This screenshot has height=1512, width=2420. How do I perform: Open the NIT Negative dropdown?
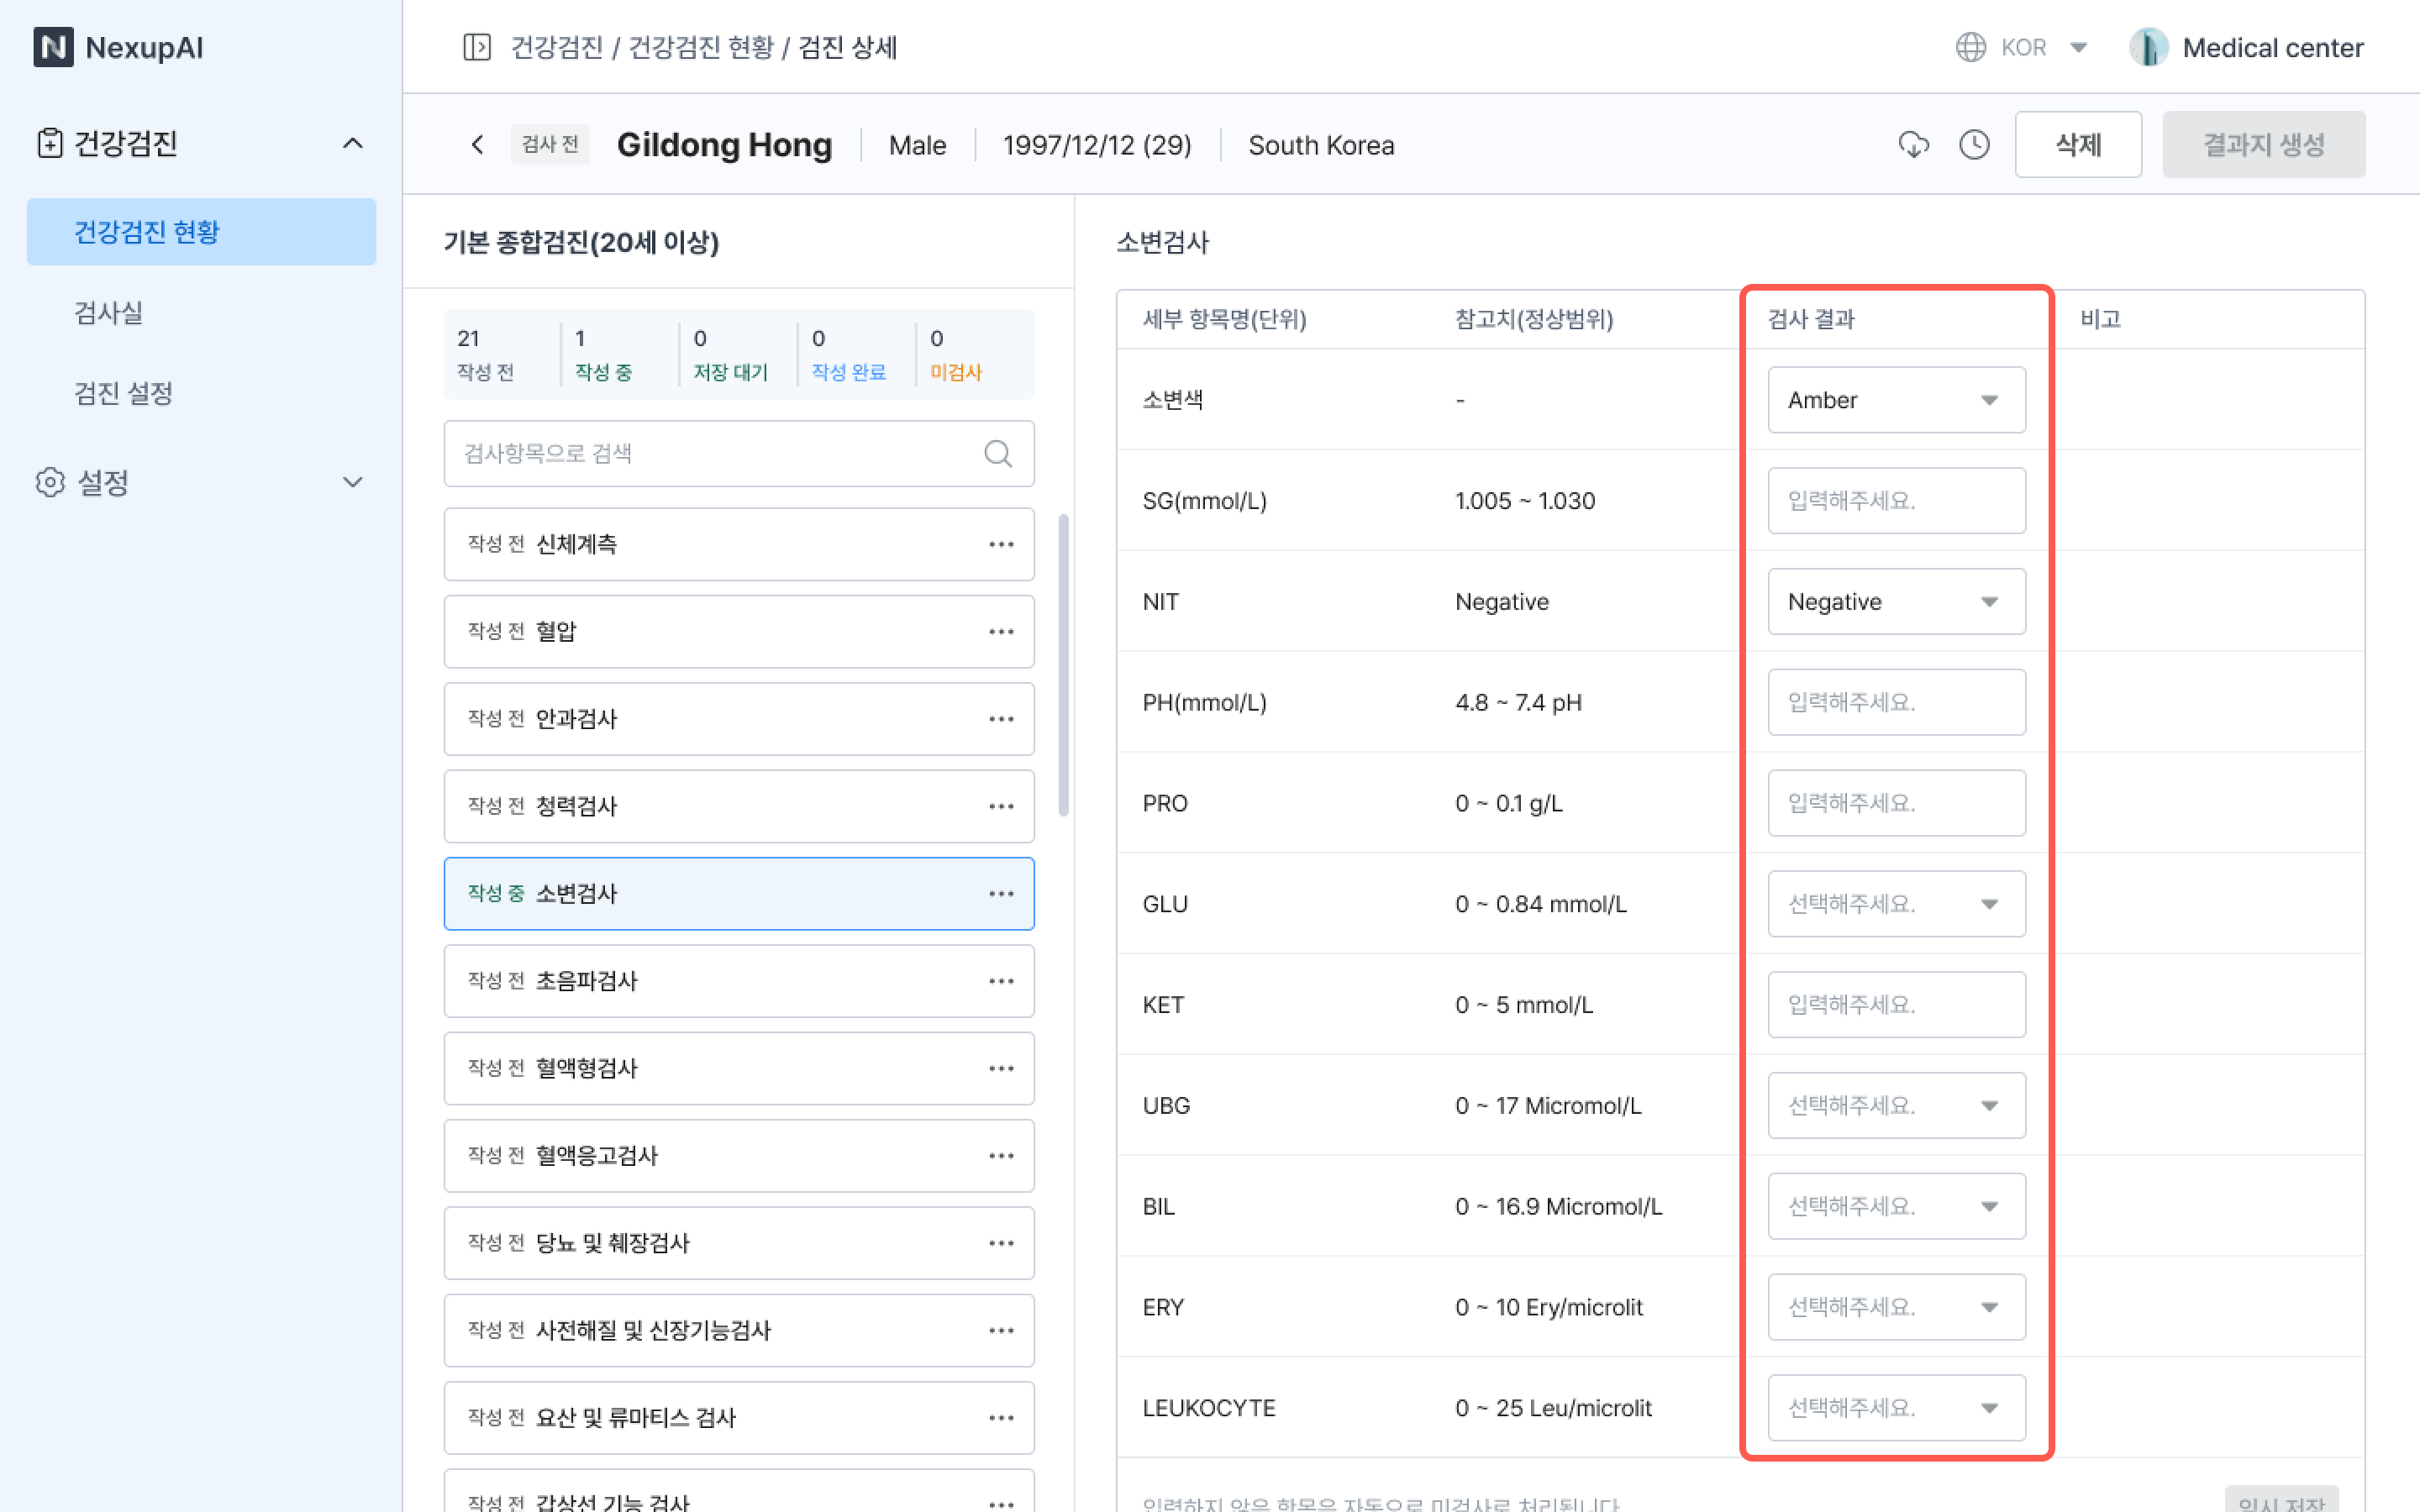[x=1896, y=602]
